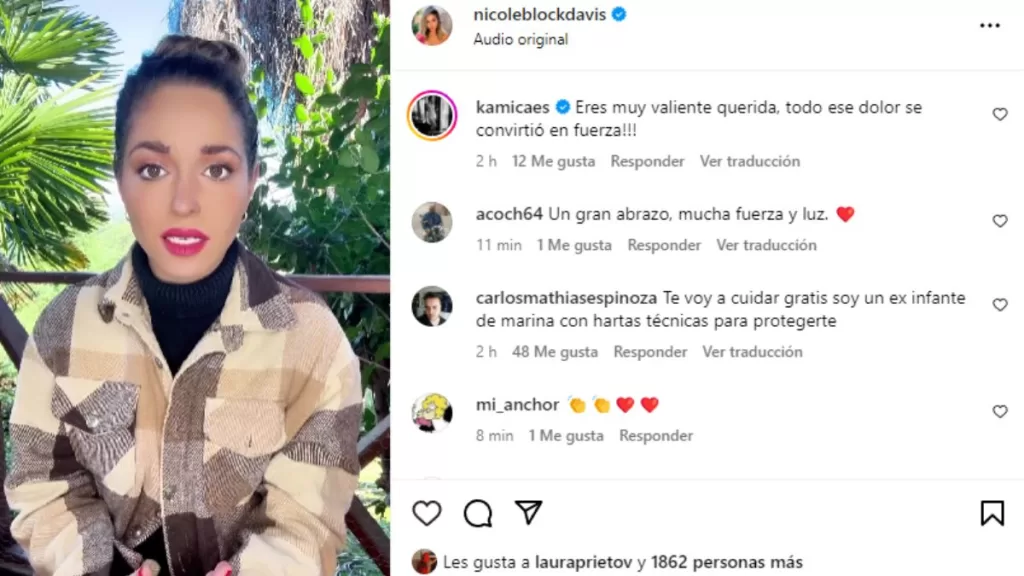Open the three-dot more options menu

point(990,25)
